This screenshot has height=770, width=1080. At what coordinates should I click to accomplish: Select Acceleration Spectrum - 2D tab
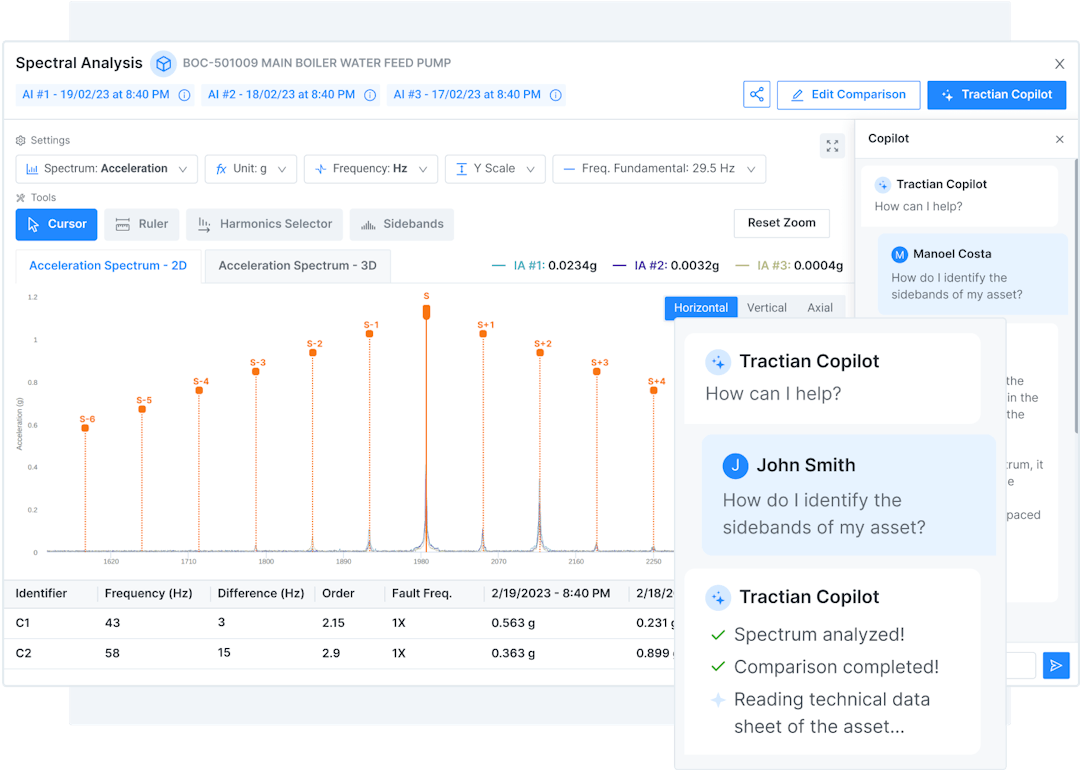pos(108,266)
